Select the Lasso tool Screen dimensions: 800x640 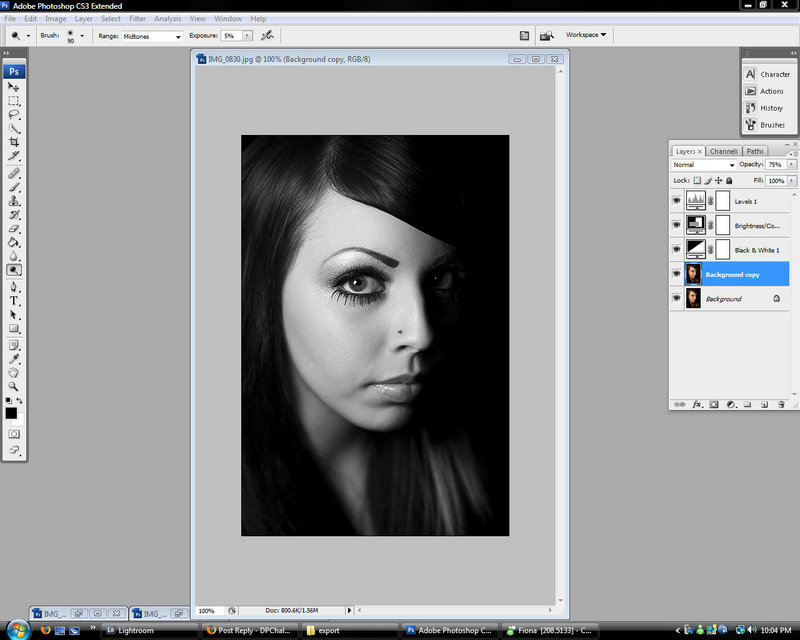point(14,114)
